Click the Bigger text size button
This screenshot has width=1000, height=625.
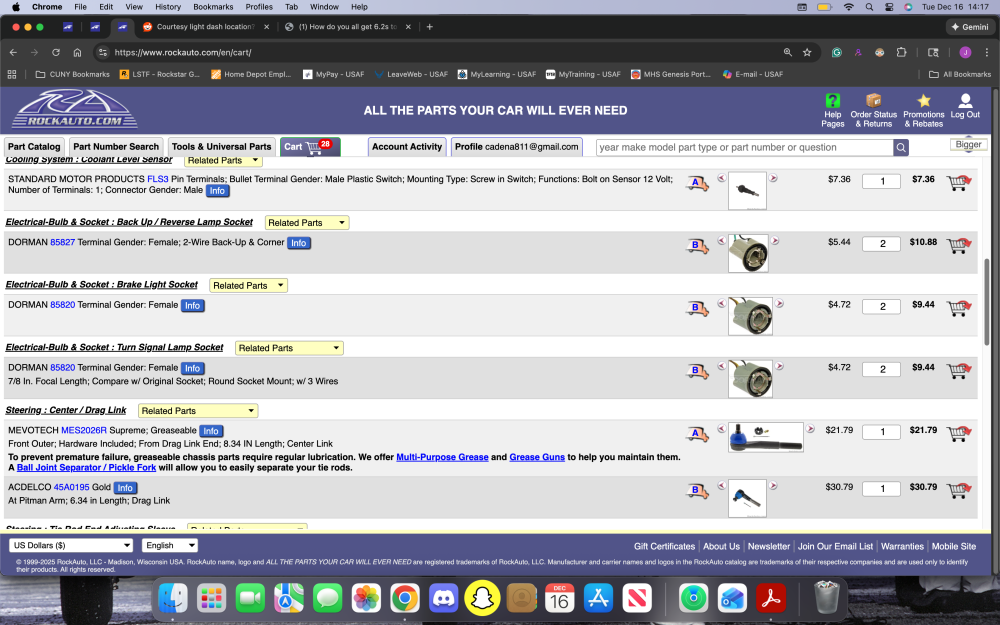point(966,143)
